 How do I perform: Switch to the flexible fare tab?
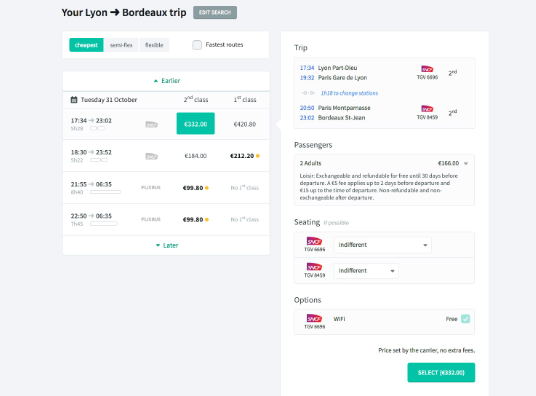pos(154,45)
